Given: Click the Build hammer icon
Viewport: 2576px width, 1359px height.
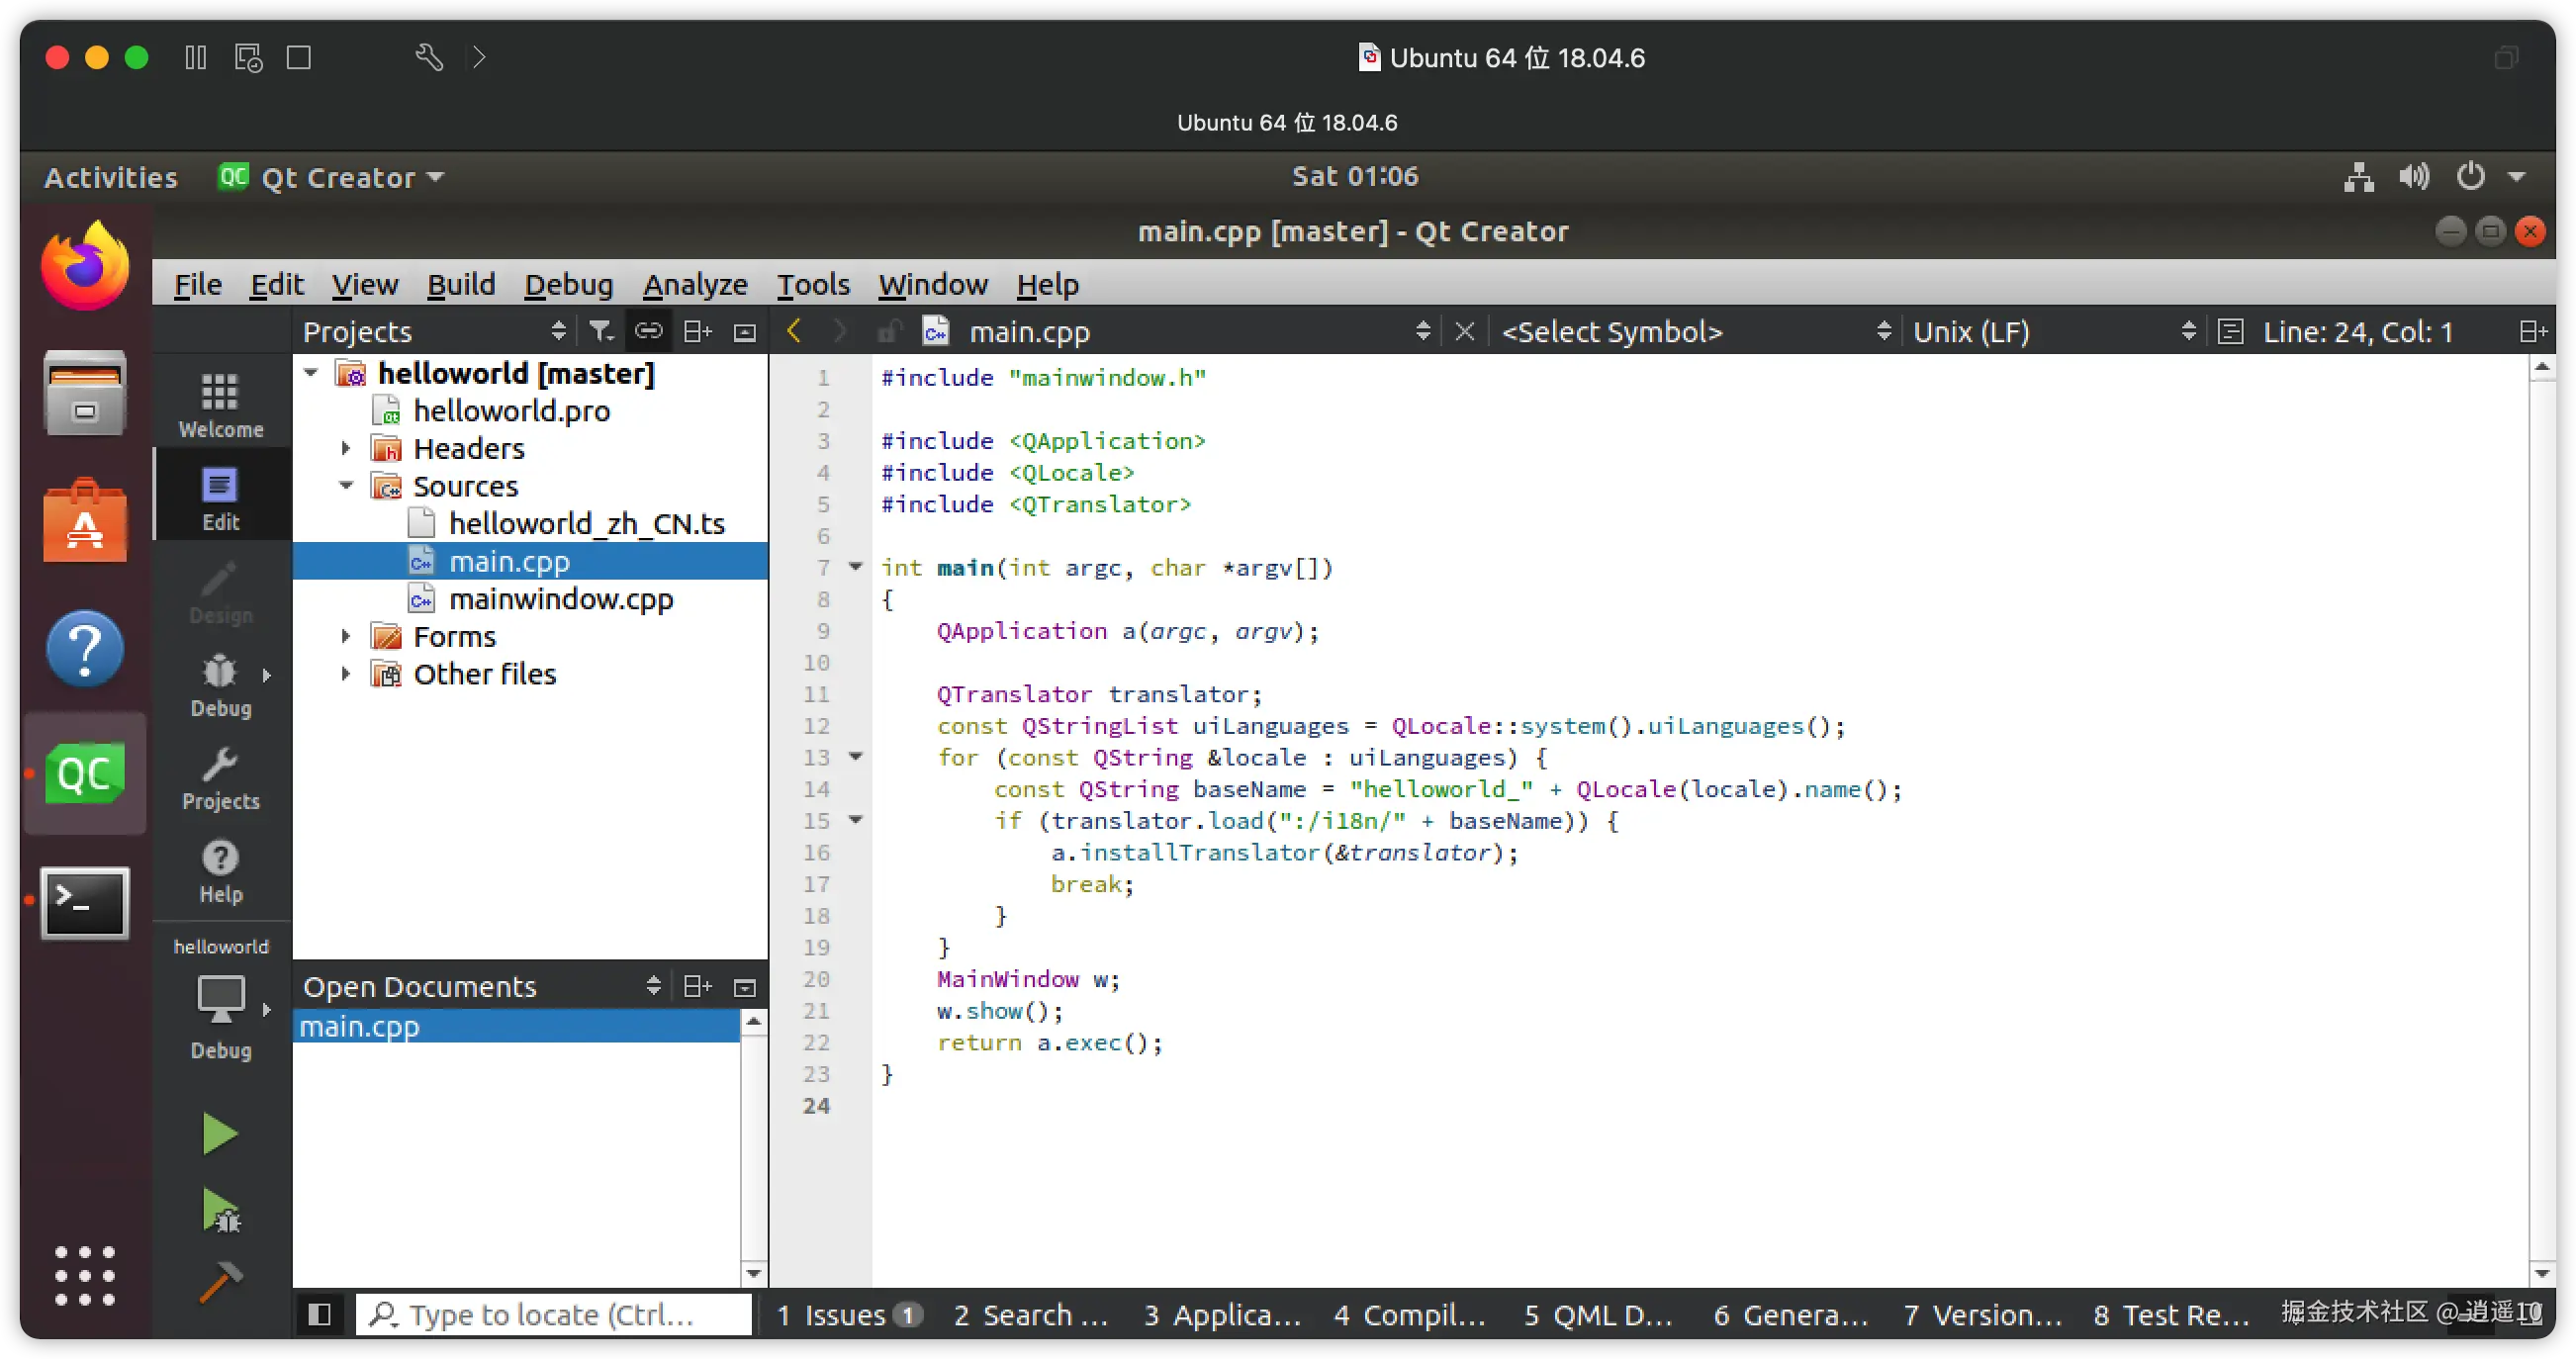Looking at the screenshot, I should click(x=220, y=1282).
